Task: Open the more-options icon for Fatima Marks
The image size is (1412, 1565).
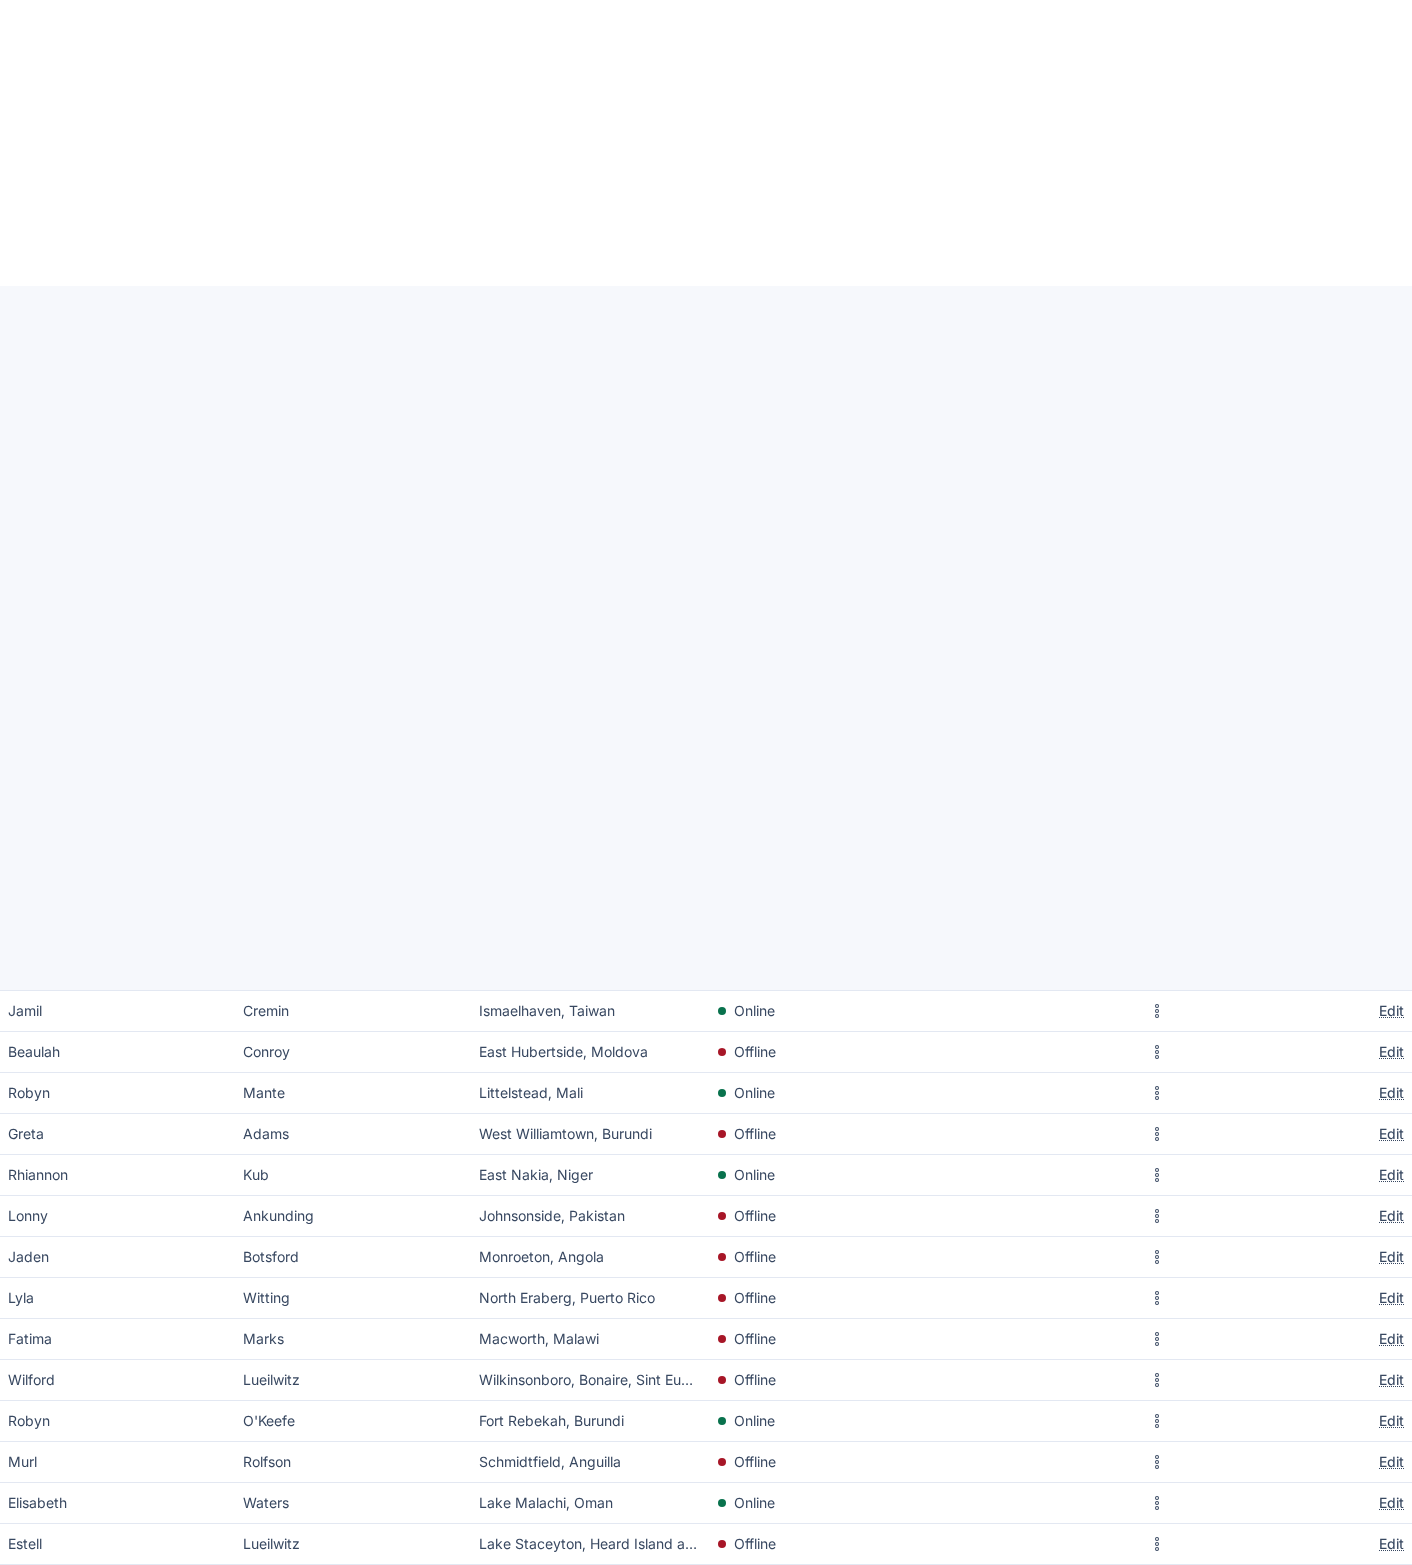Action: [1157, 1339]
